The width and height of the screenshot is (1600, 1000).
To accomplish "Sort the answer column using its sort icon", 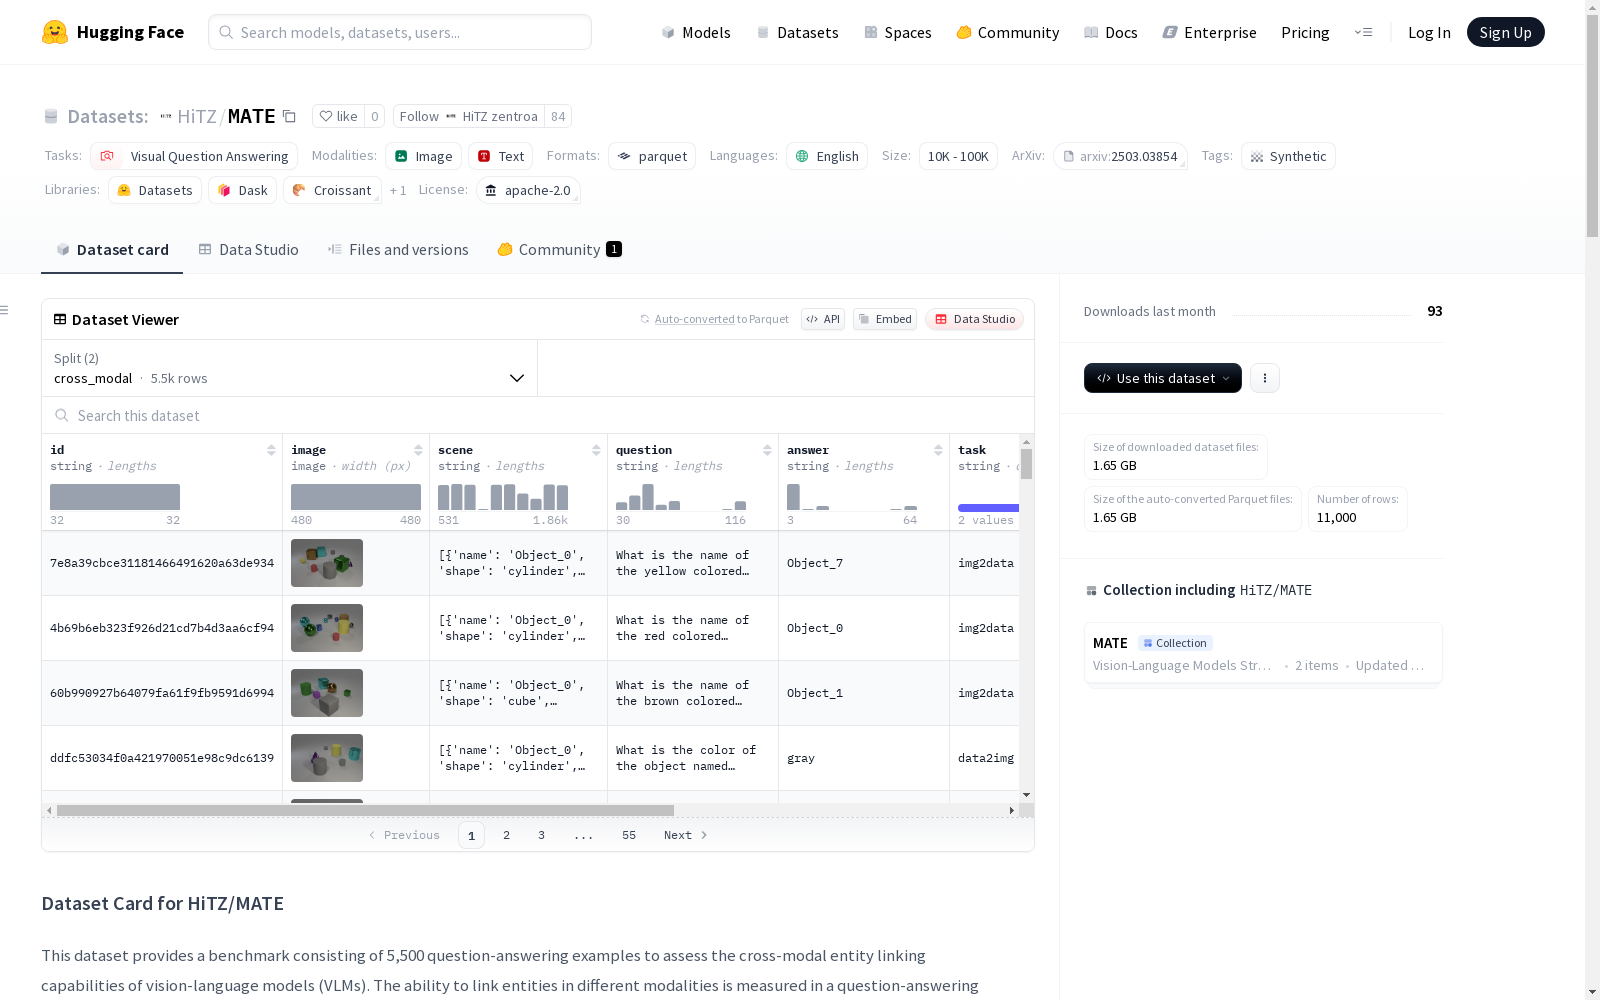I will coord(938,450).
